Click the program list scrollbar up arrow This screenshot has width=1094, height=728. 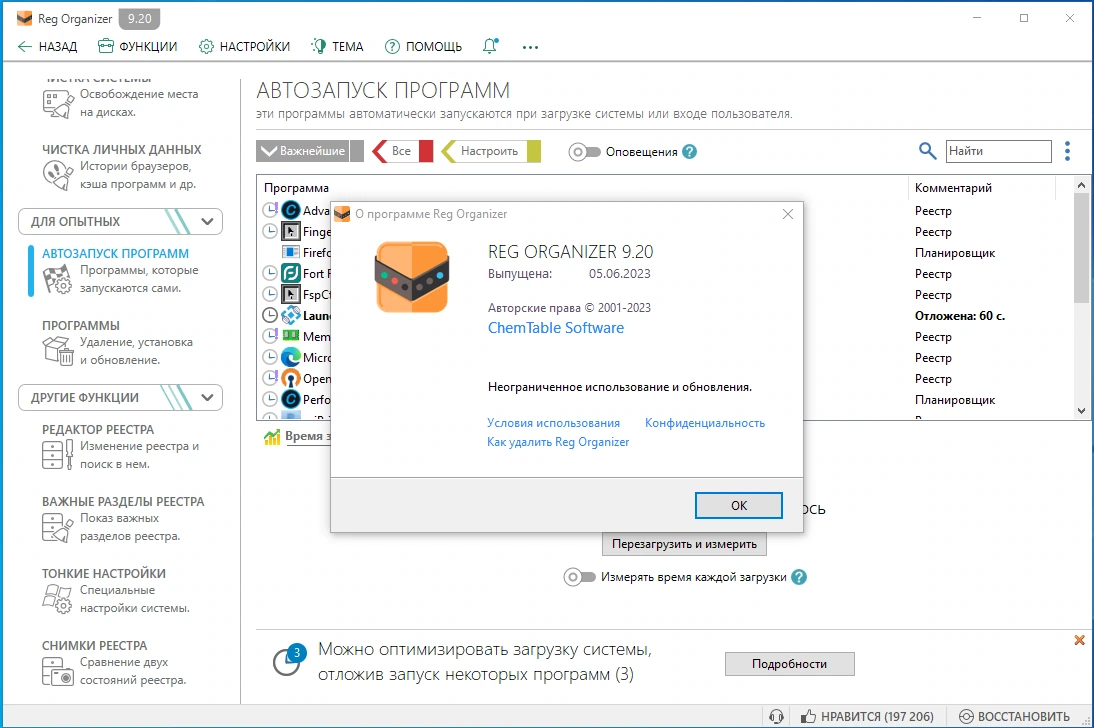click(1081, 185)
